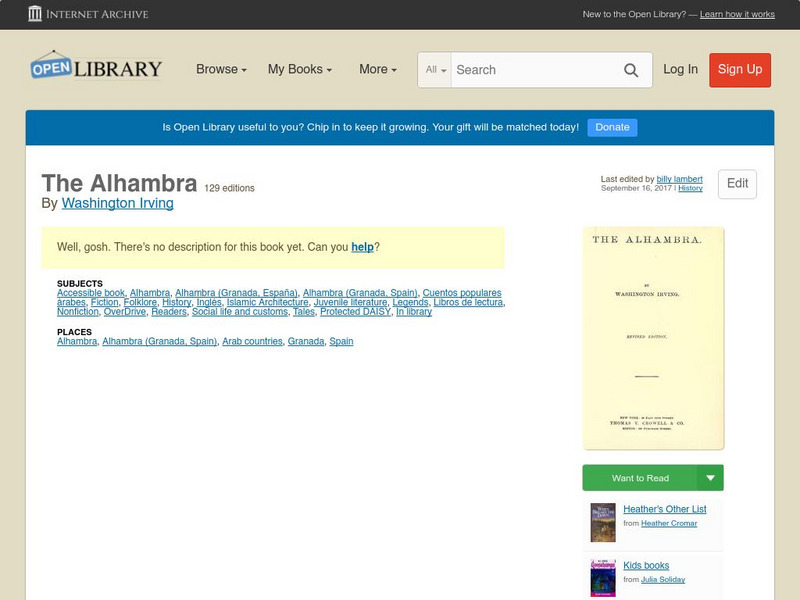
Task: Open author Washington Irving link
Action: (x=118, y=203)
